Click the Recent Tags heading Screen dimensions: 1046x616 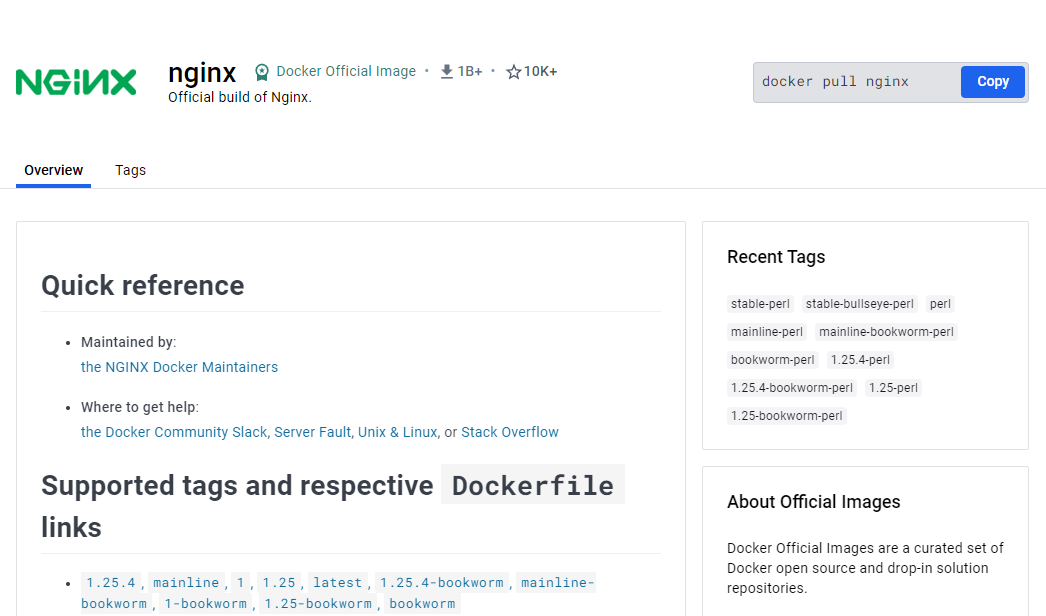[776, 257]
